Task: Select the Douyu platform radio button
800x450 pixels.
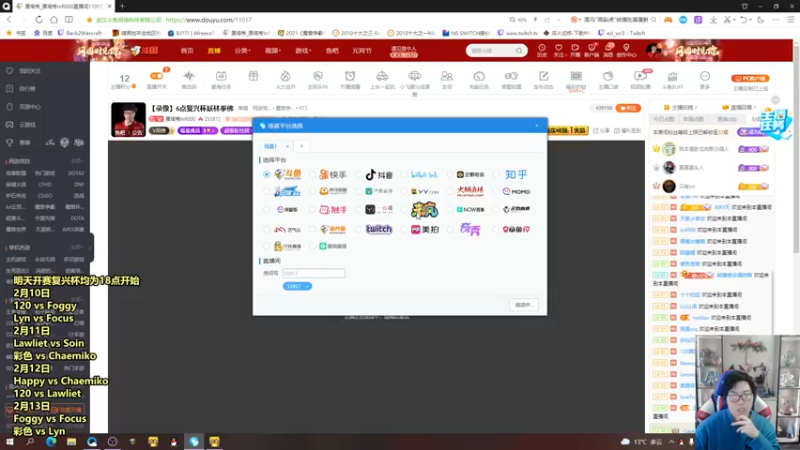Action: point(266,174)
